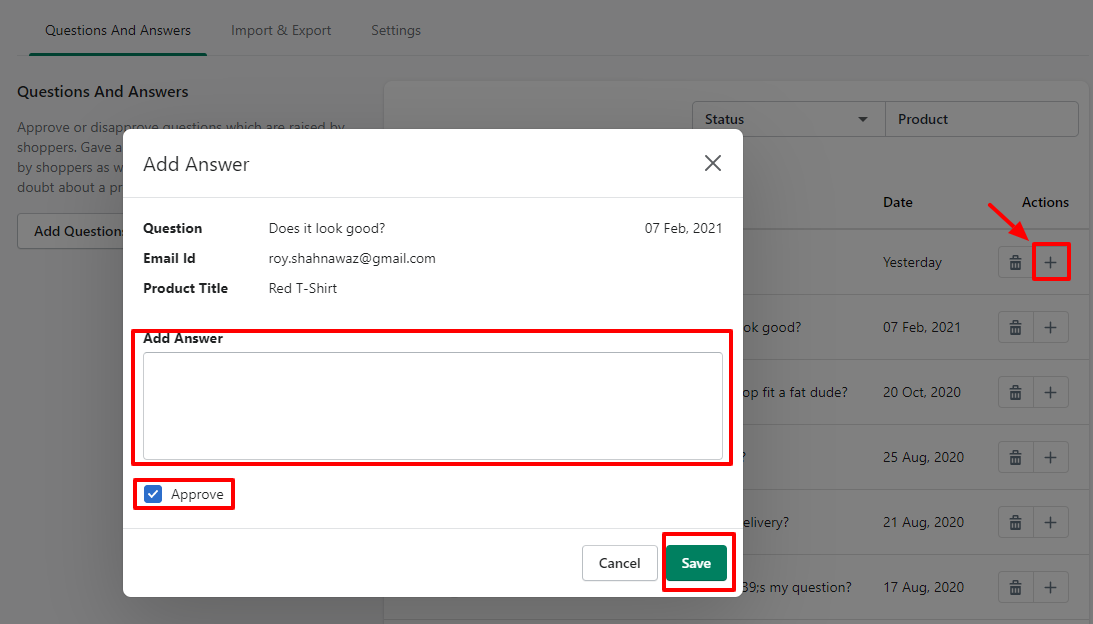Add answer to the Yesterday question
Image resolution: width=1093 pixels, height=624 pixels.
click(1050, 262)
